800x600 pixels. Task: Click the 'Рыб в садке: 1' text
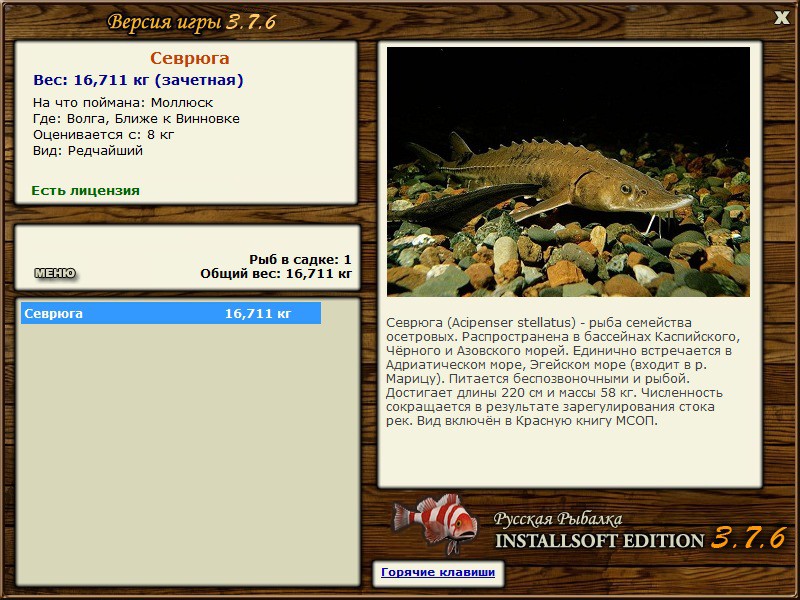tap(300, 260)
